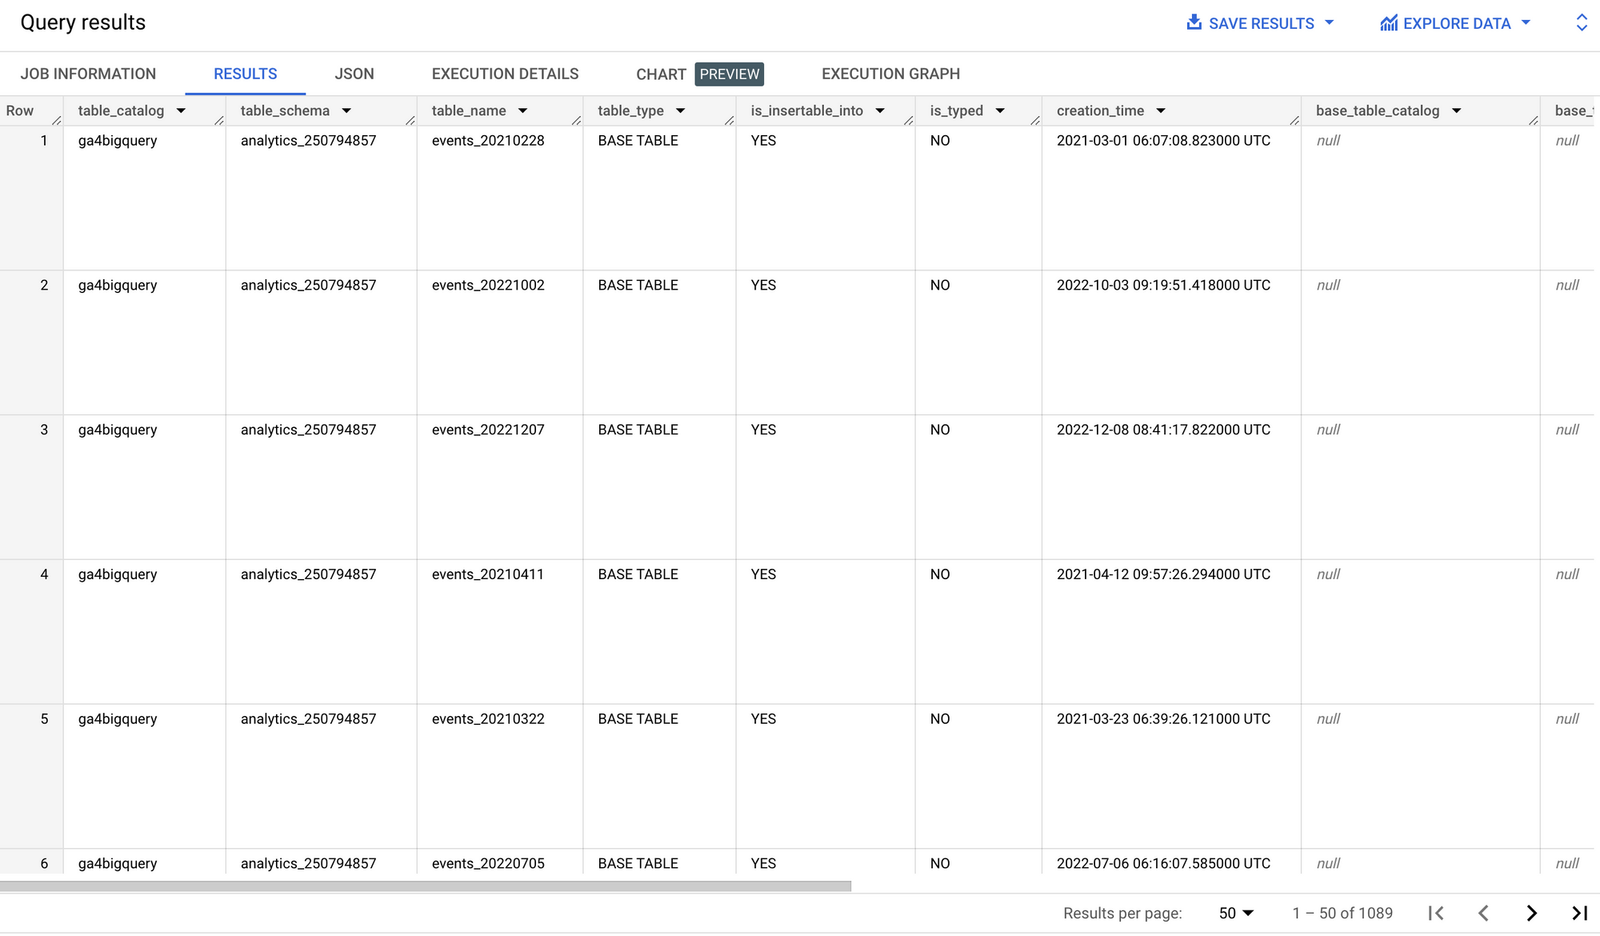Switch to the Job Information tab
Image resolution: width=1600 pixels, height=936 pixels.
[x=88, y=73]
